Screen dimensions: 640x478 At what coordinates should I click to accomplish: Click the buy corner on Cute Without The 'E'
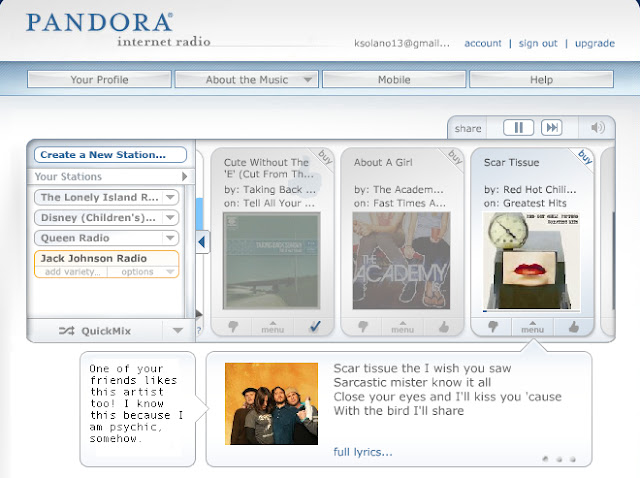(x=325, y=157)
